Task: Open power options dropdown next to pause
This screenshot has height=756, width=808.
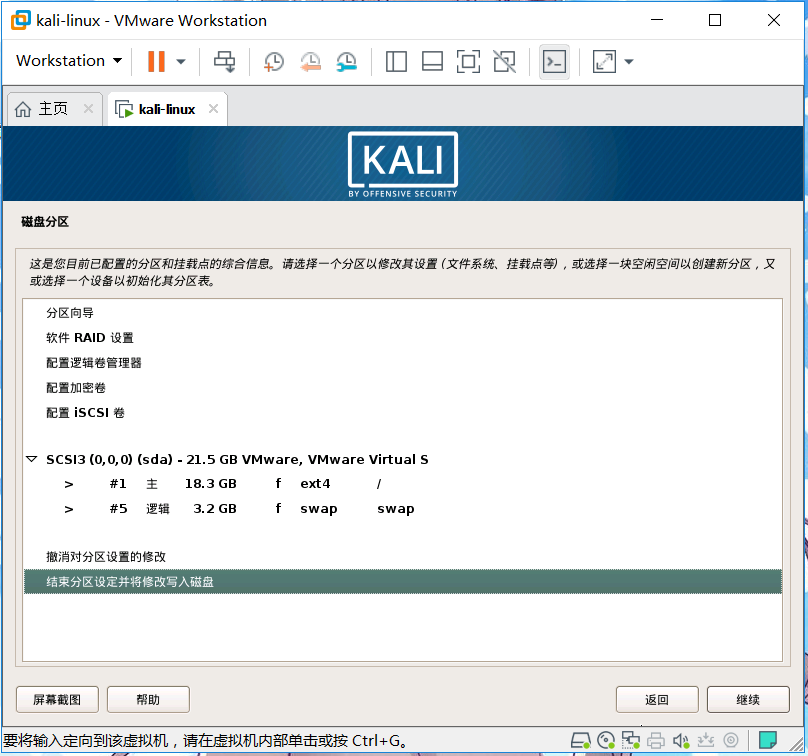Action: 181,61
